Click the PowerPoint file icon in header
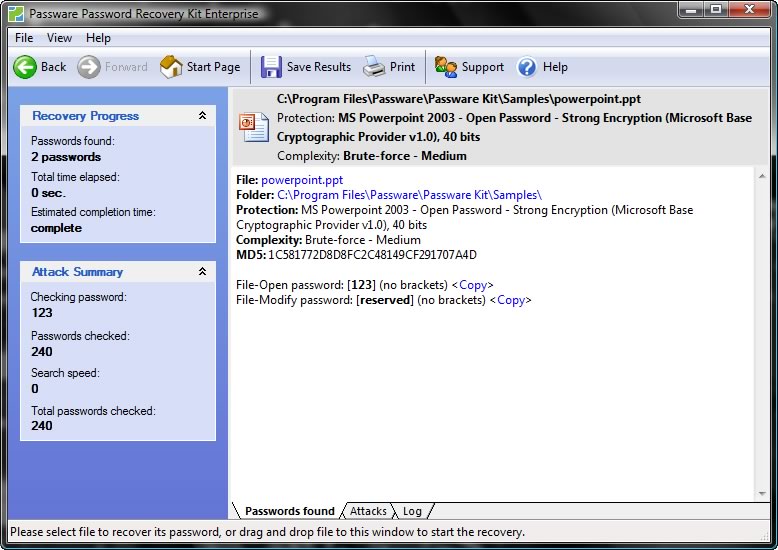This screenshot has width=778, height=550. [254, 127]
